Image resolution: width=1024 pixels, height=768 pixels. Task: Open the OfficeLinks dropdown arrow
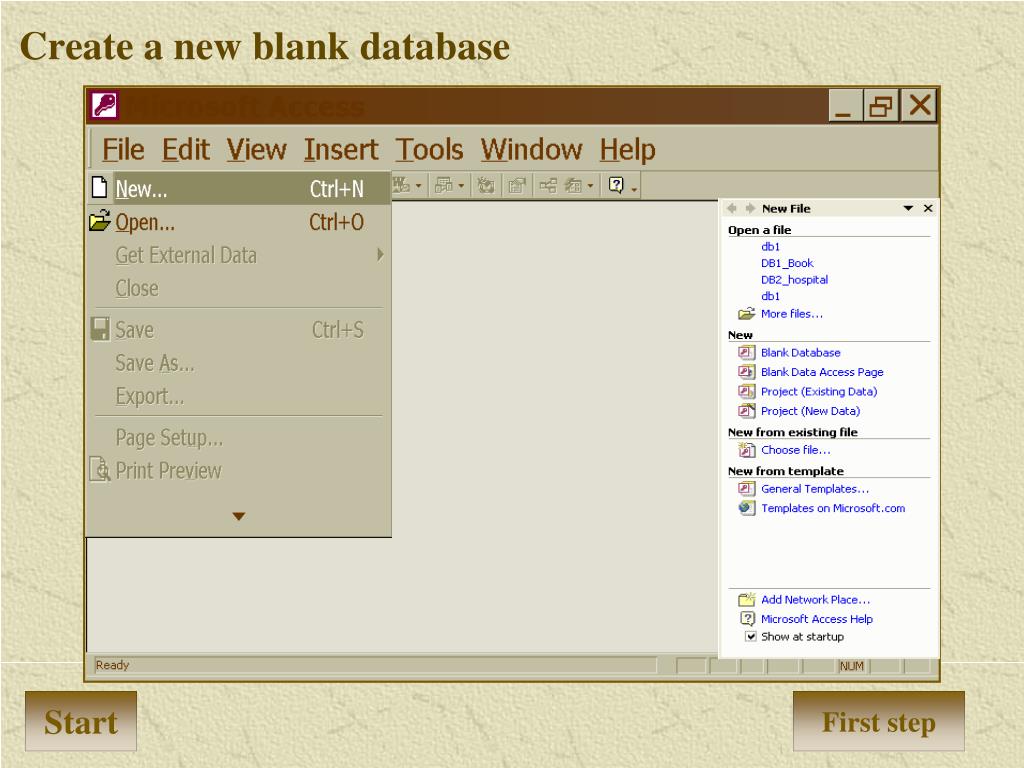419,186
